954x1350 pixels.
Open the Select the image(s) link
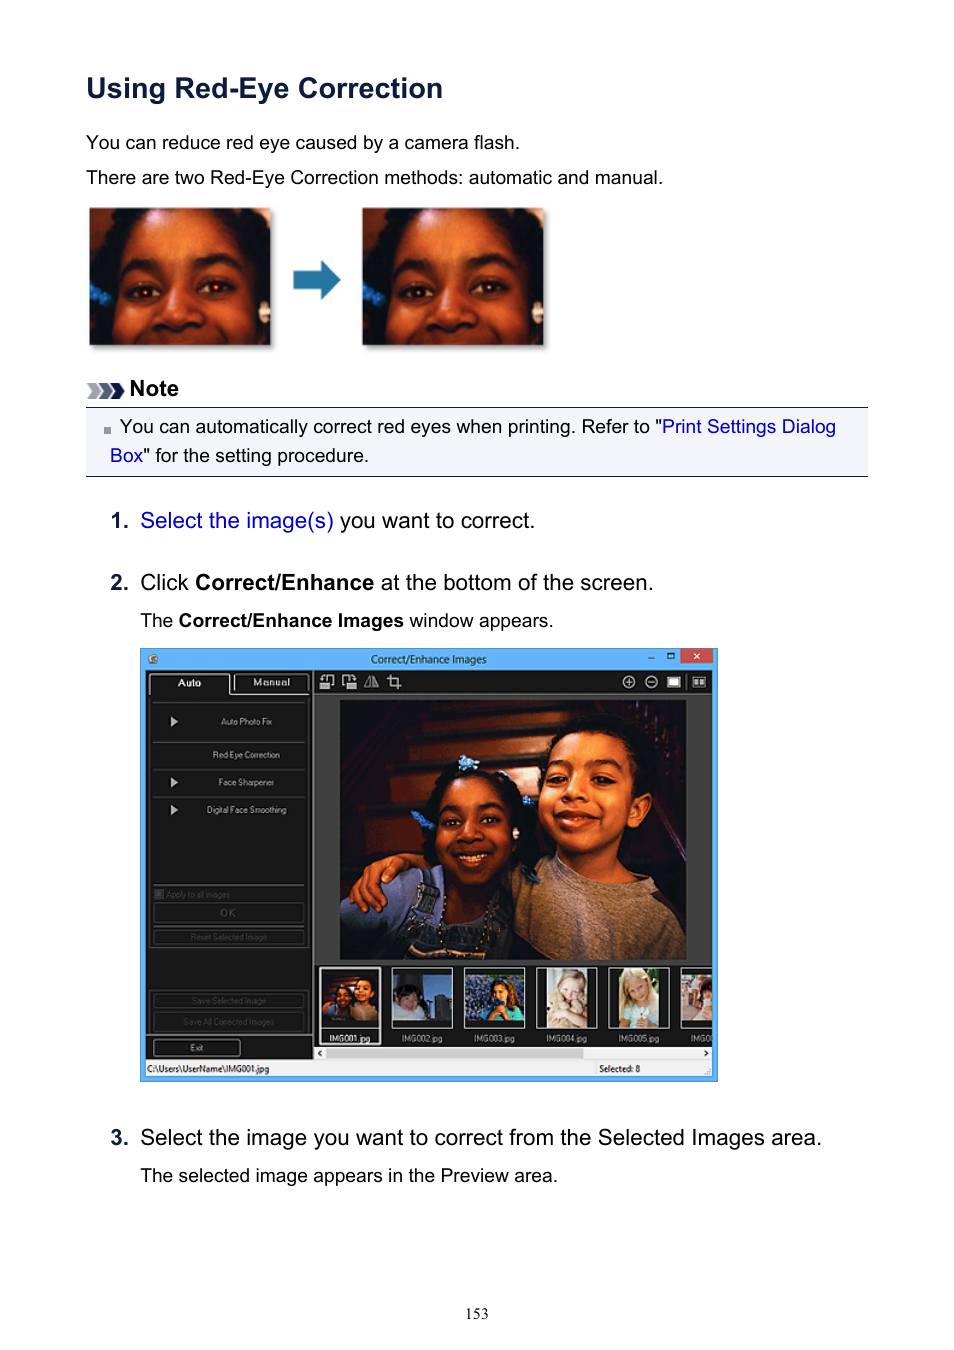[x=237, y=521]
